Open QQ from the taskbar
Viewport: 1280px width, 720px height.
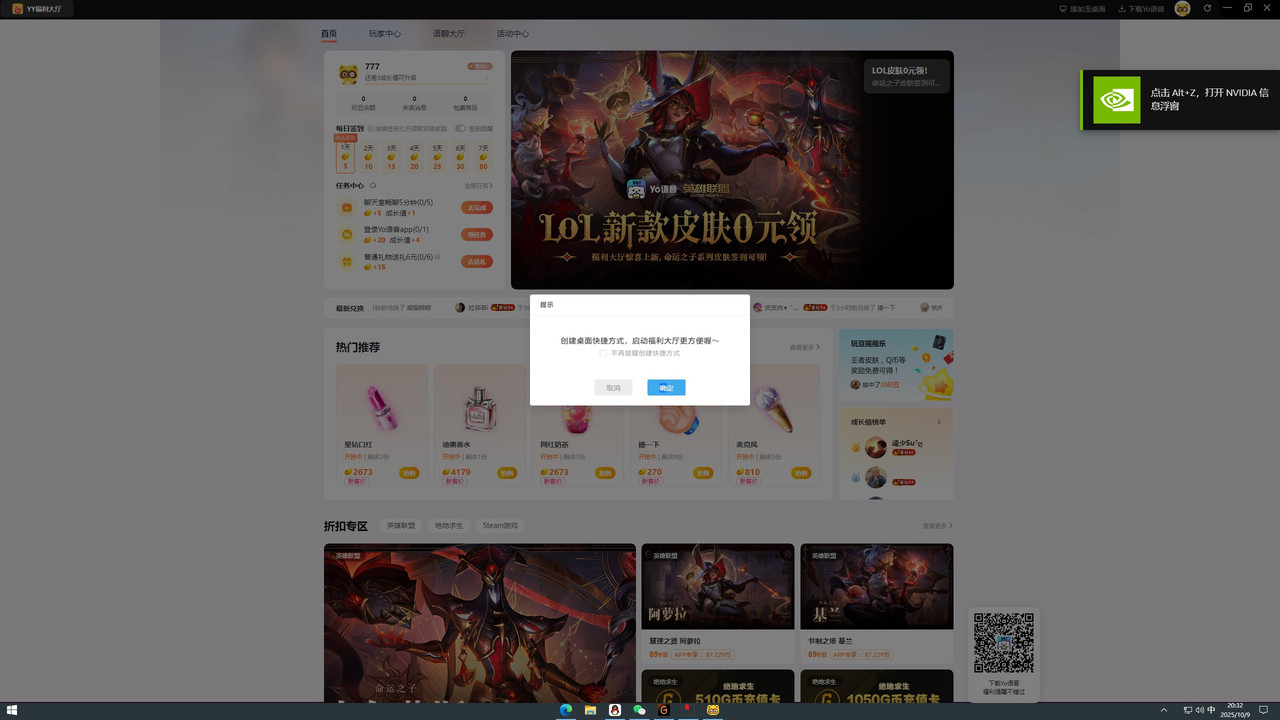(x=615, y=711)
